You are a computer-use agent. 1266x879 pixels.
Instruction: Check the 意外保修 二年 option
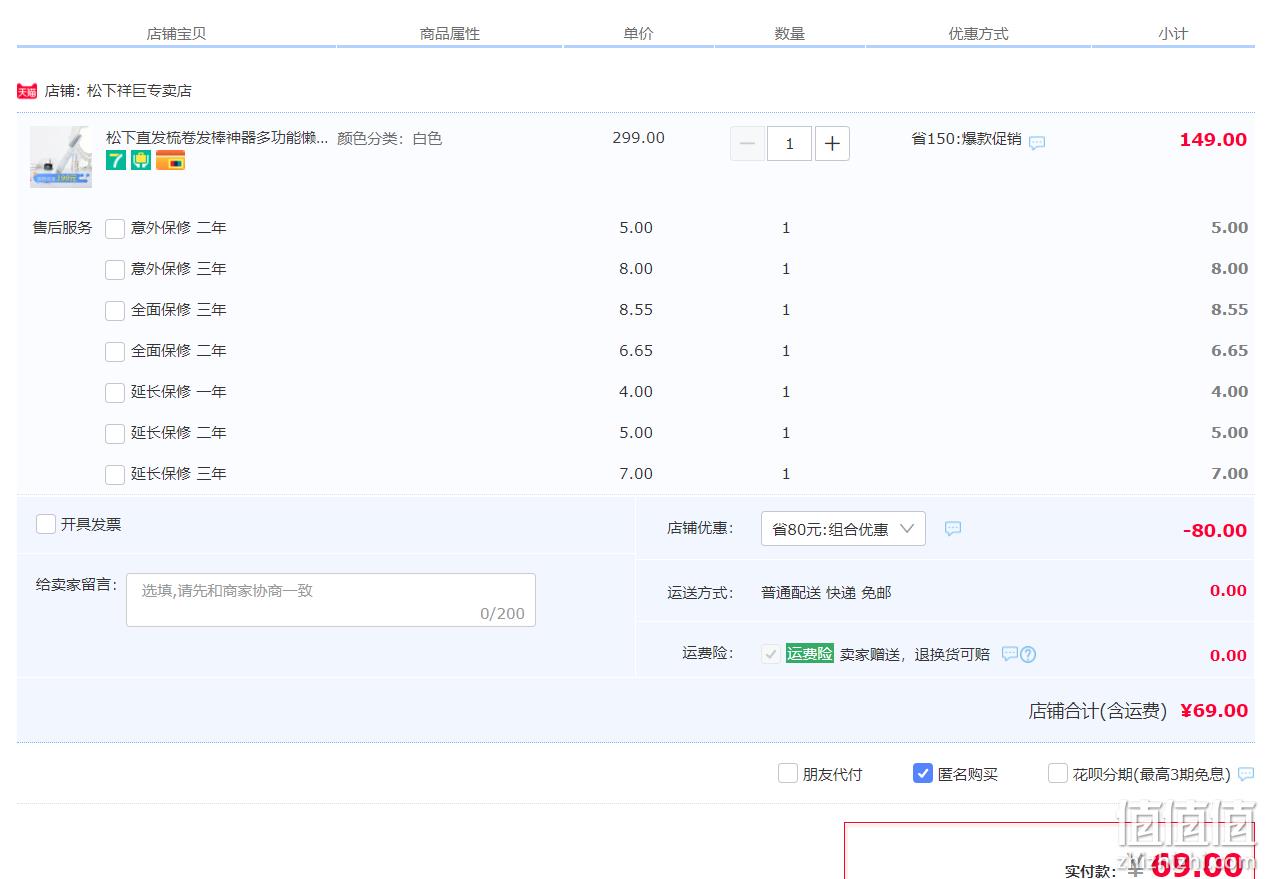tap(115, 228)
